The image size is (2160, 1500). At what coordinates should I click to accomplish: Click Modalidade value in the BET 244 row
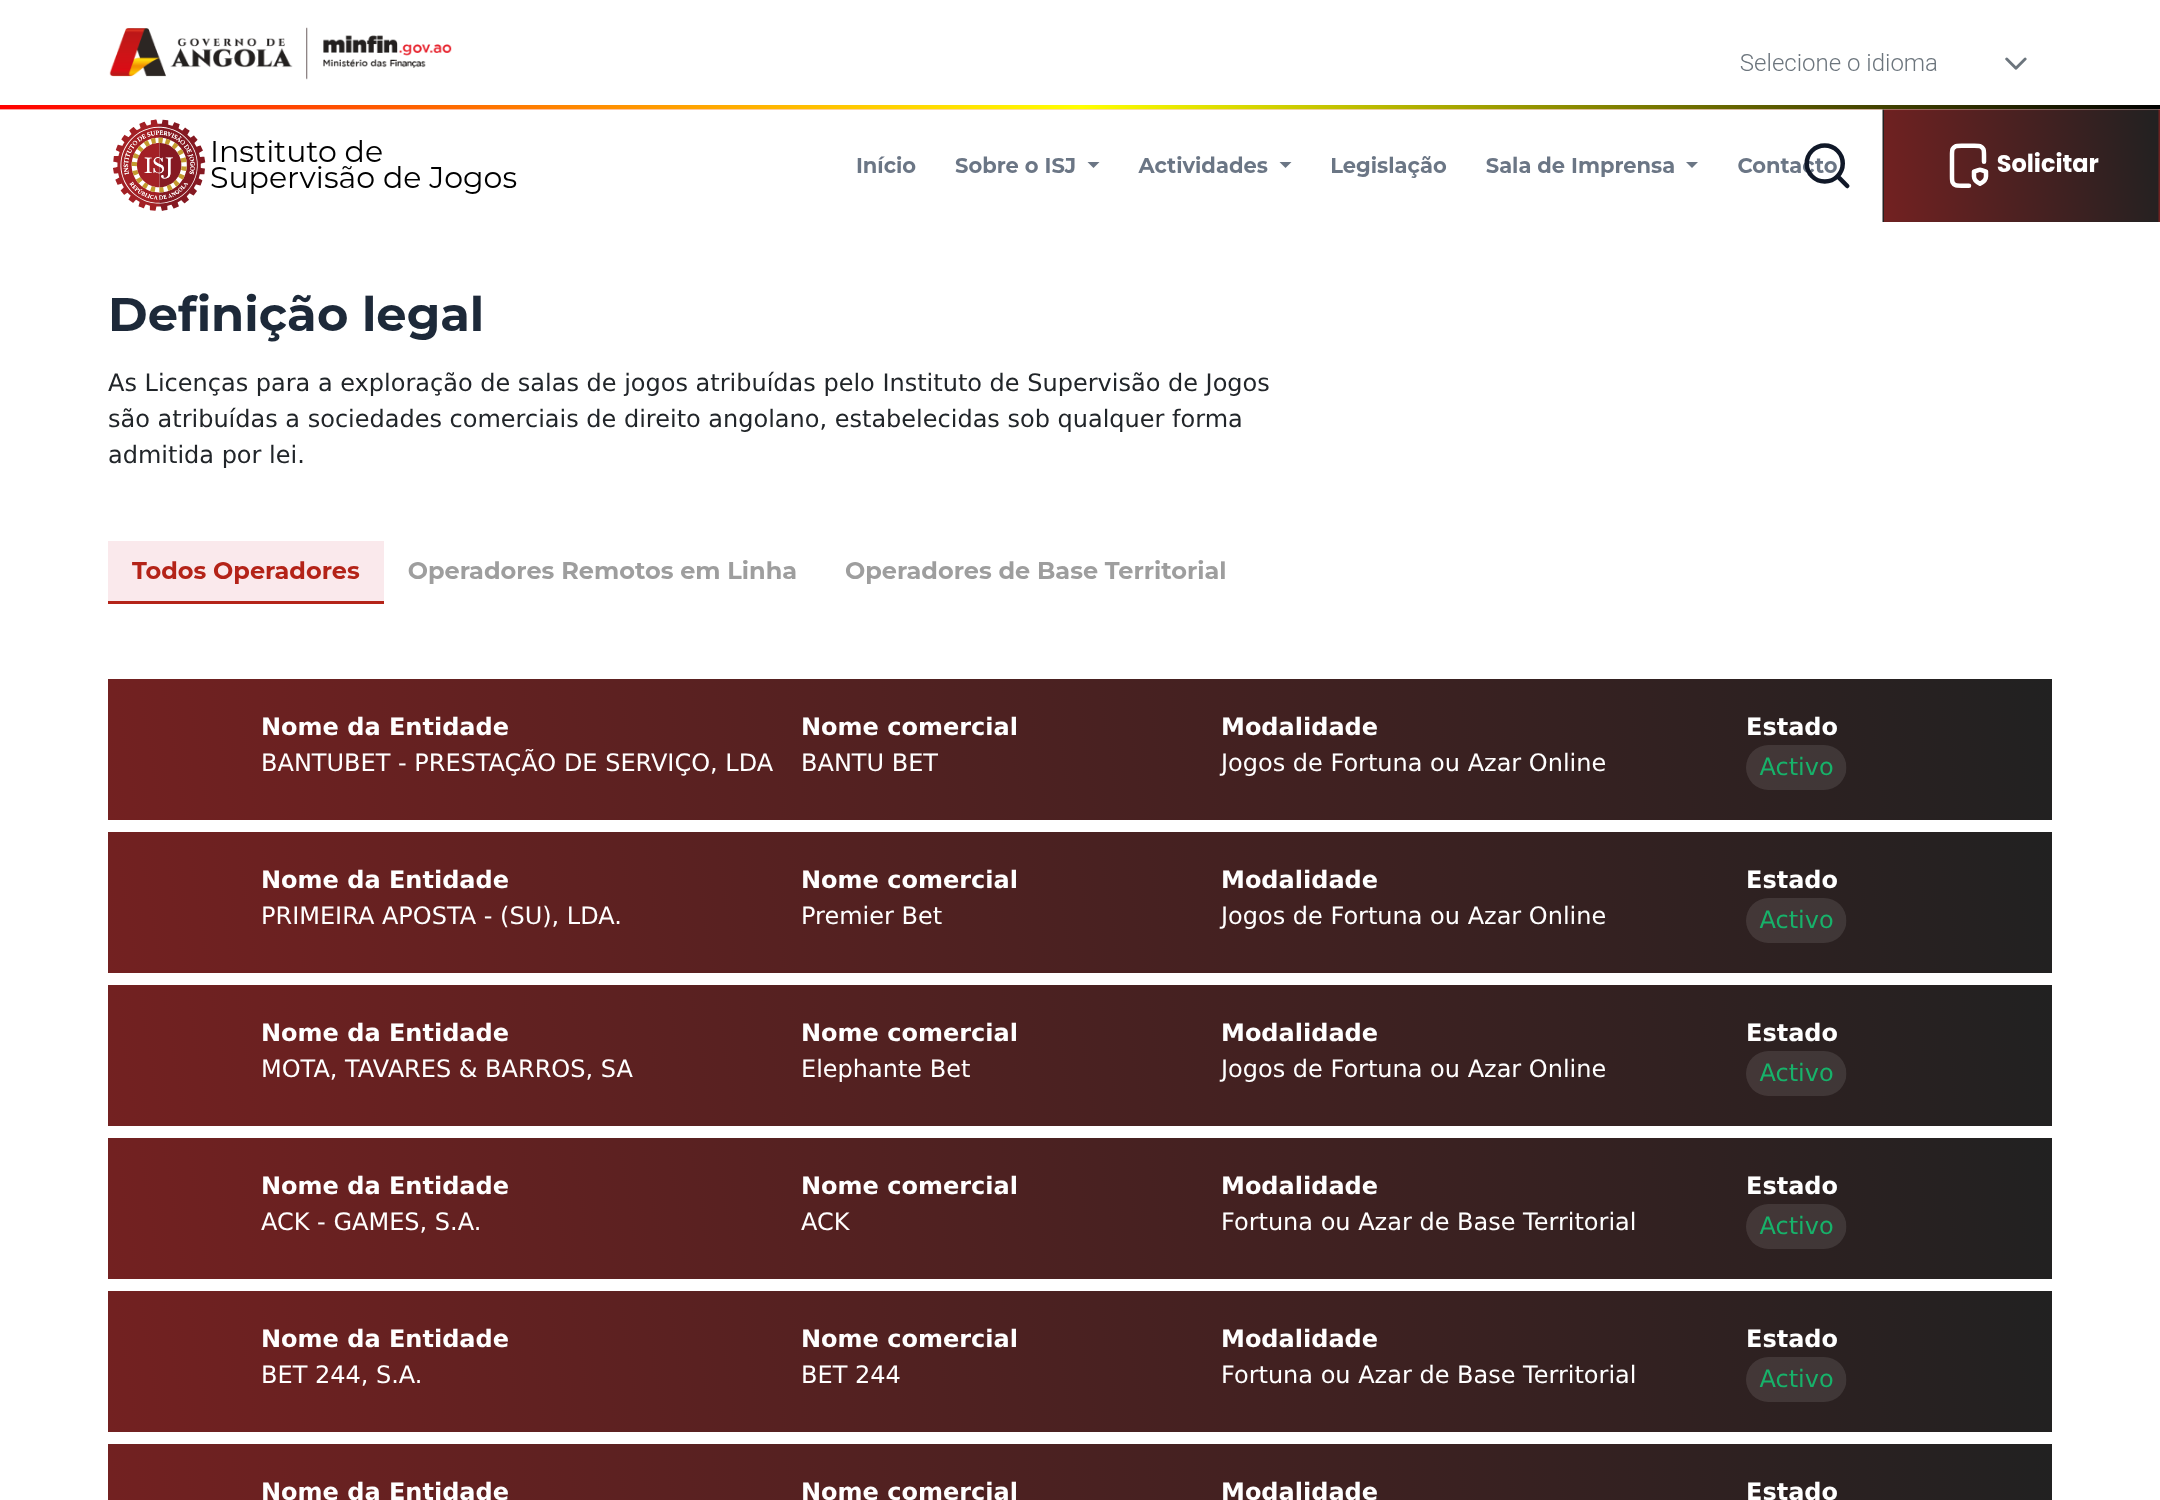[1428, 1375]
